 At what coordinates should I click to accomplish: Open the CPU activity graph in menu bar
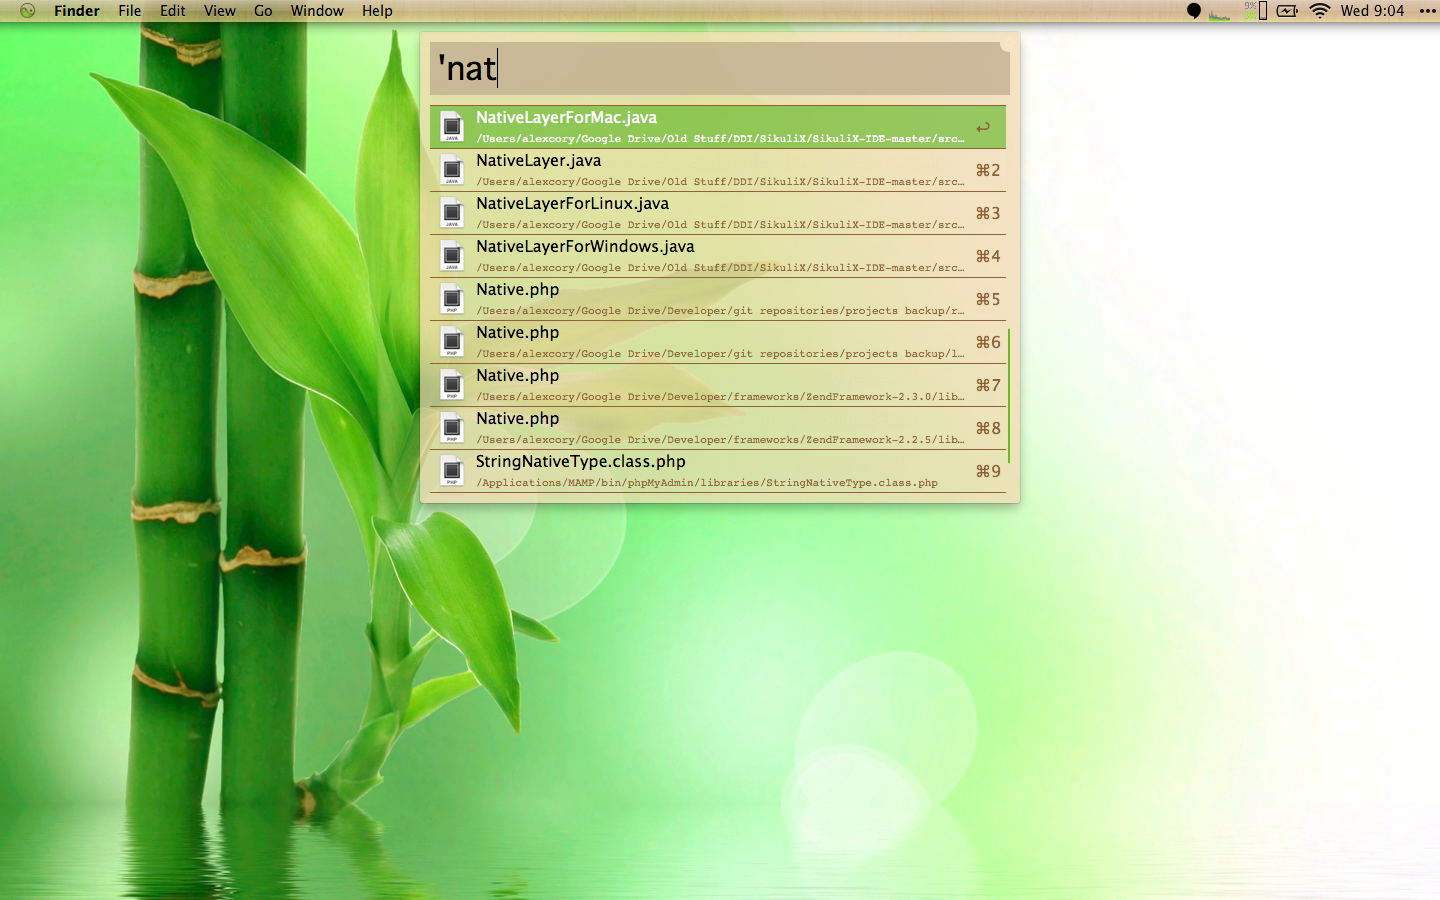(1219, 12)
